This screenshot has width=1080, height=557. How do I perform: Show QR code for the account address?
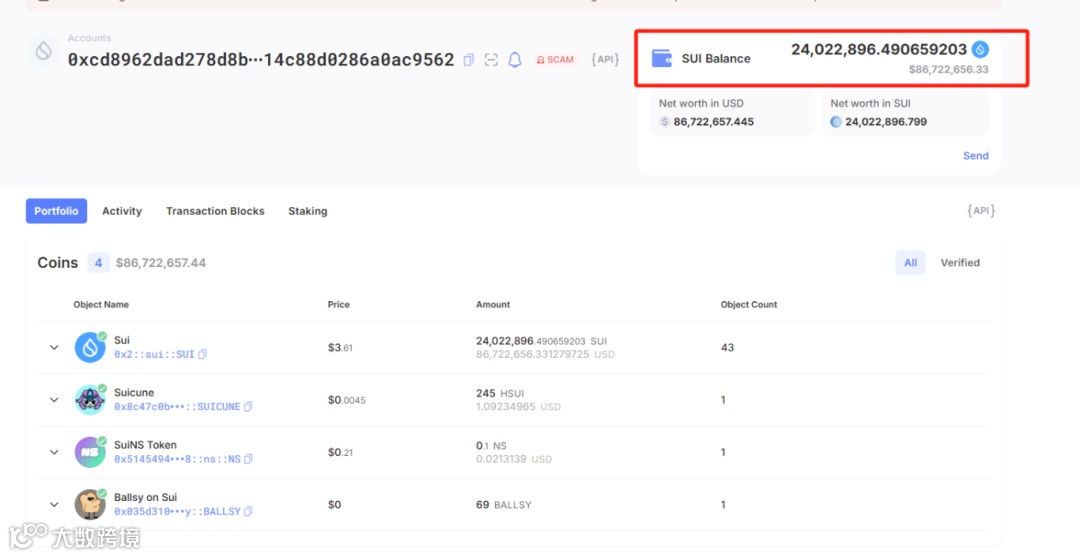point(491,60)
